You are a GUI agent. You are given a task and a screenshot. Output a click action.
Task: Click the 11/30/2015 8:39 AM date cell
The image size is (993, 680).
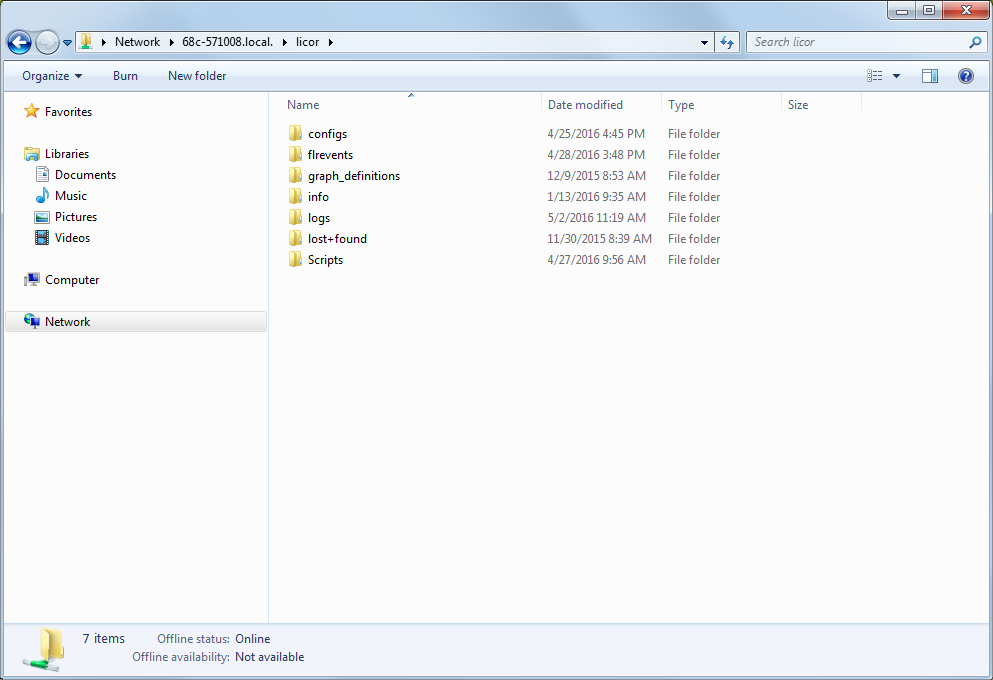point(599,238)
